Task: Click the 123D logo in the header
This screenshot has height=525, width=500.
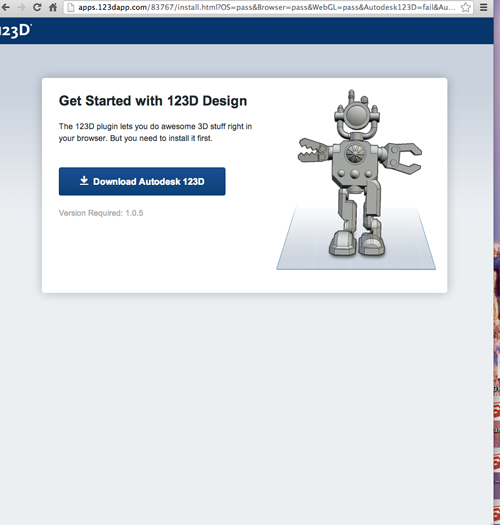Action: point(15,31)
